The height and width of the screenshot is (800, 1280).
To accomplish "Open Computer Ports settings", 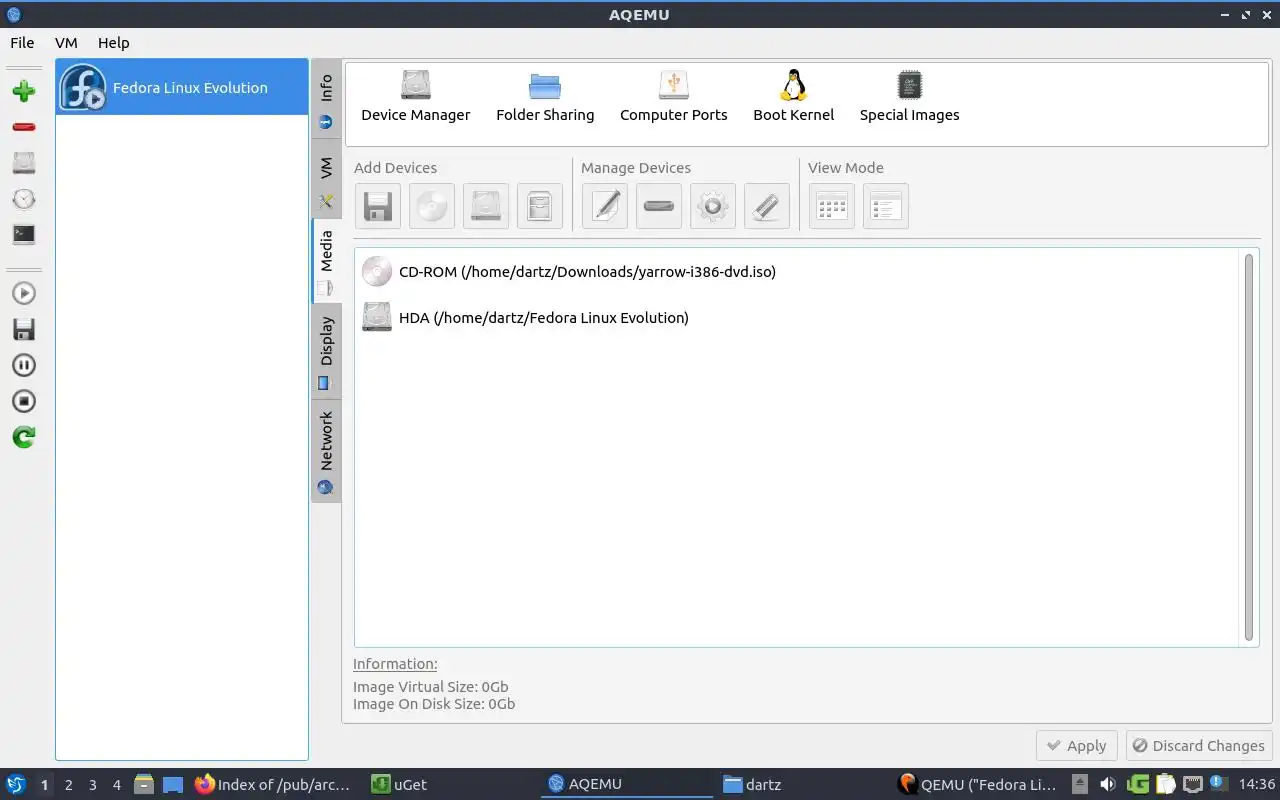I will click(674, 97).
